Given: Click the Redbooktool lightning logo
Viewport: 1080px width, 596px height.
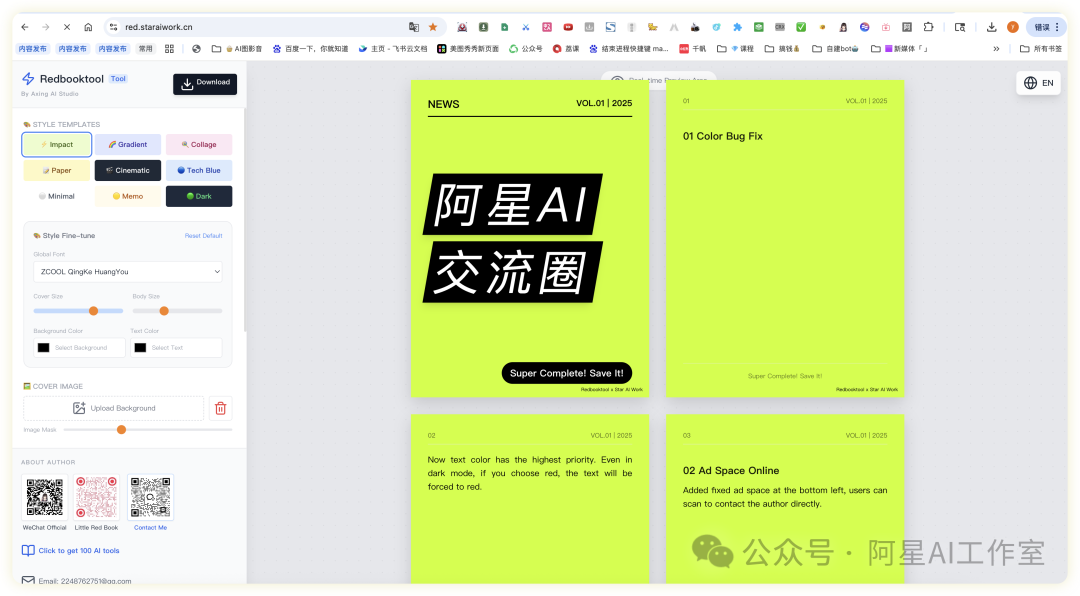Looking at the screenshot, I should click(28, 79).
